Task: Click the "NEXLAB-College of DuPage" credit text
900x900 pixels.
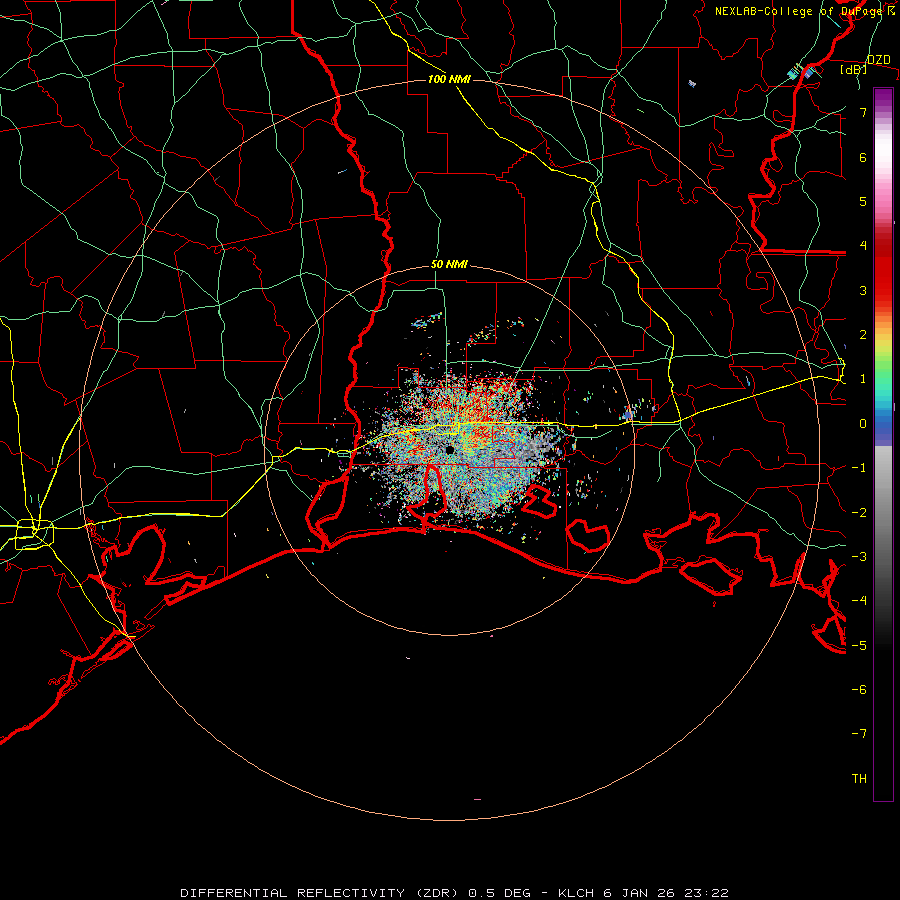Action: click(798, 11)
